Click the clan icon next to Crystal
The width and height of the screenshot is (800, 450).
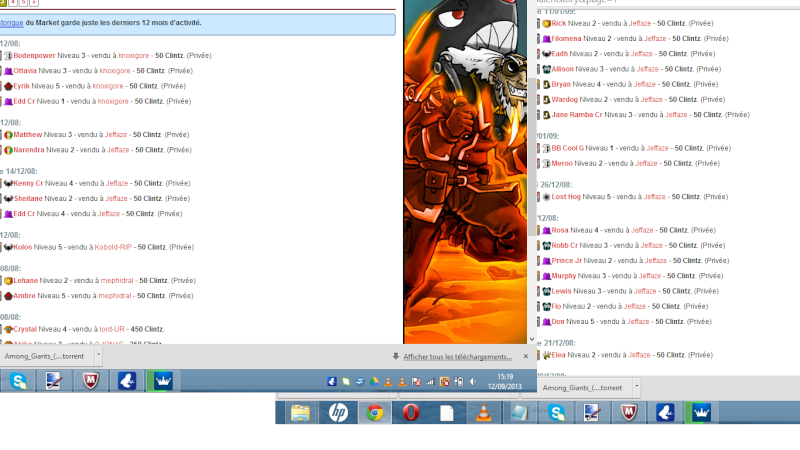(8, 329)
